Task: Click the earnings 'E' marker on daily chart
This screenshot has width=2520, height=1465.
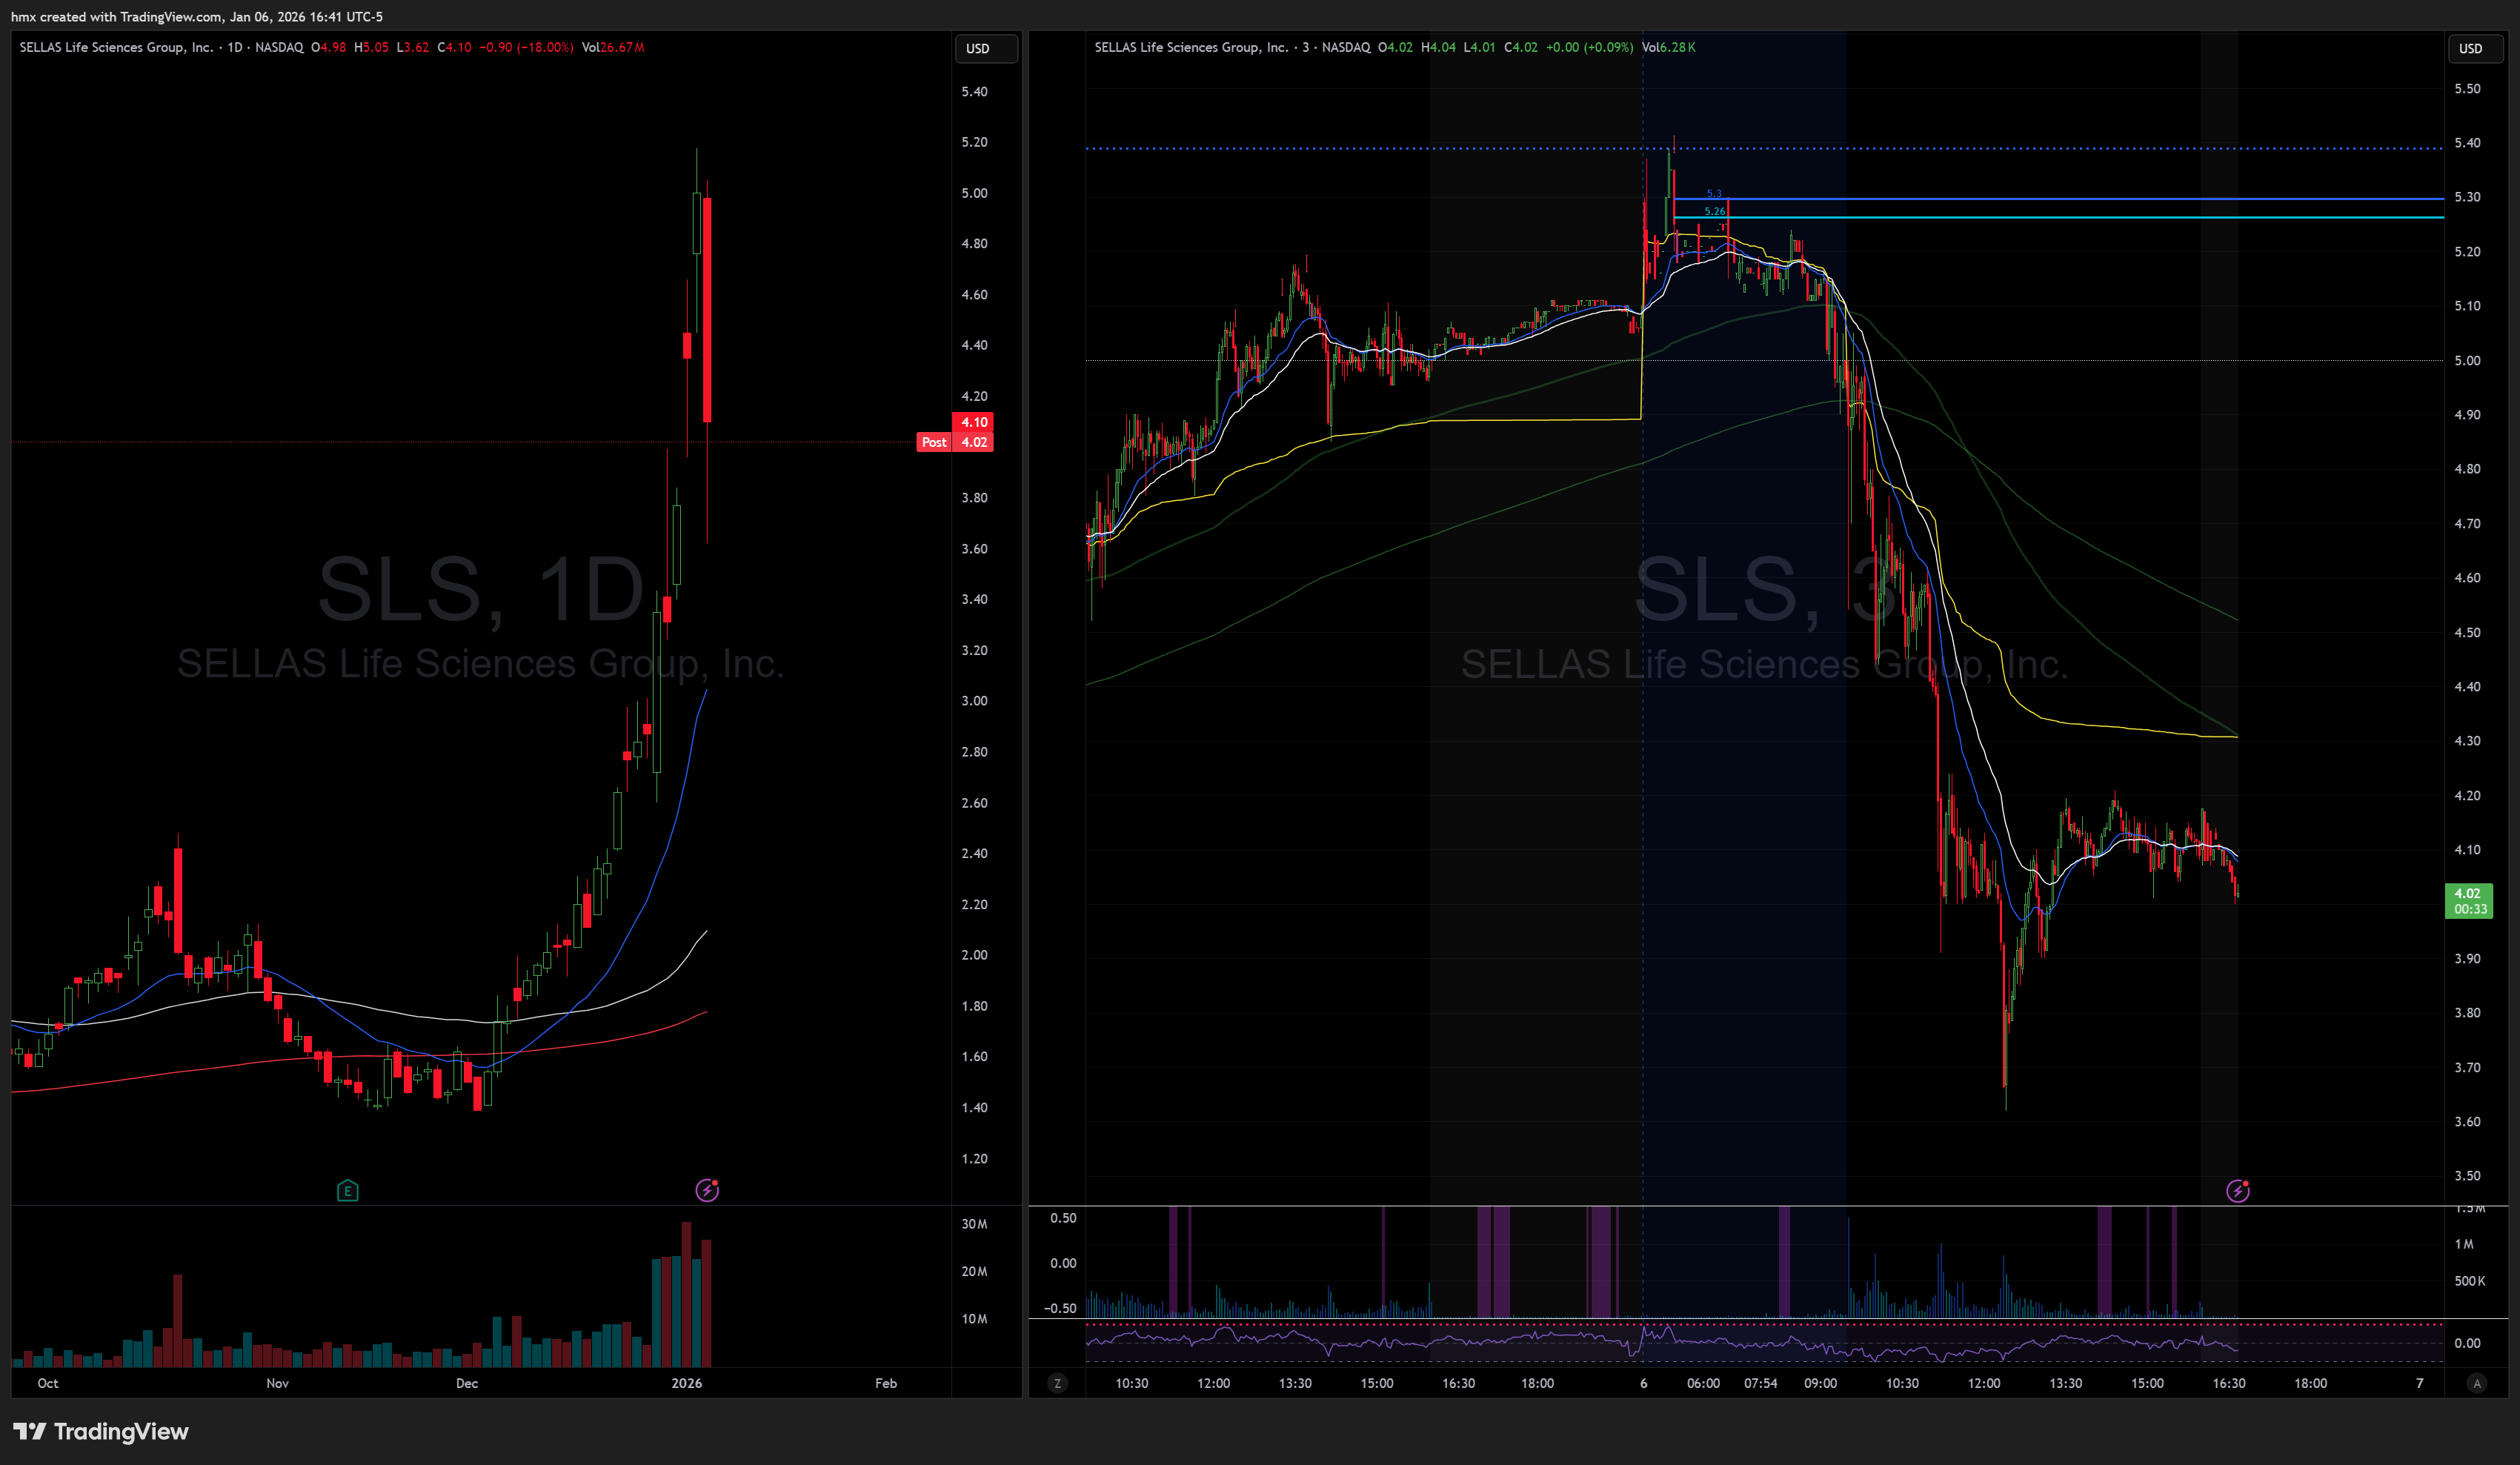Action: click(347, 1190)
